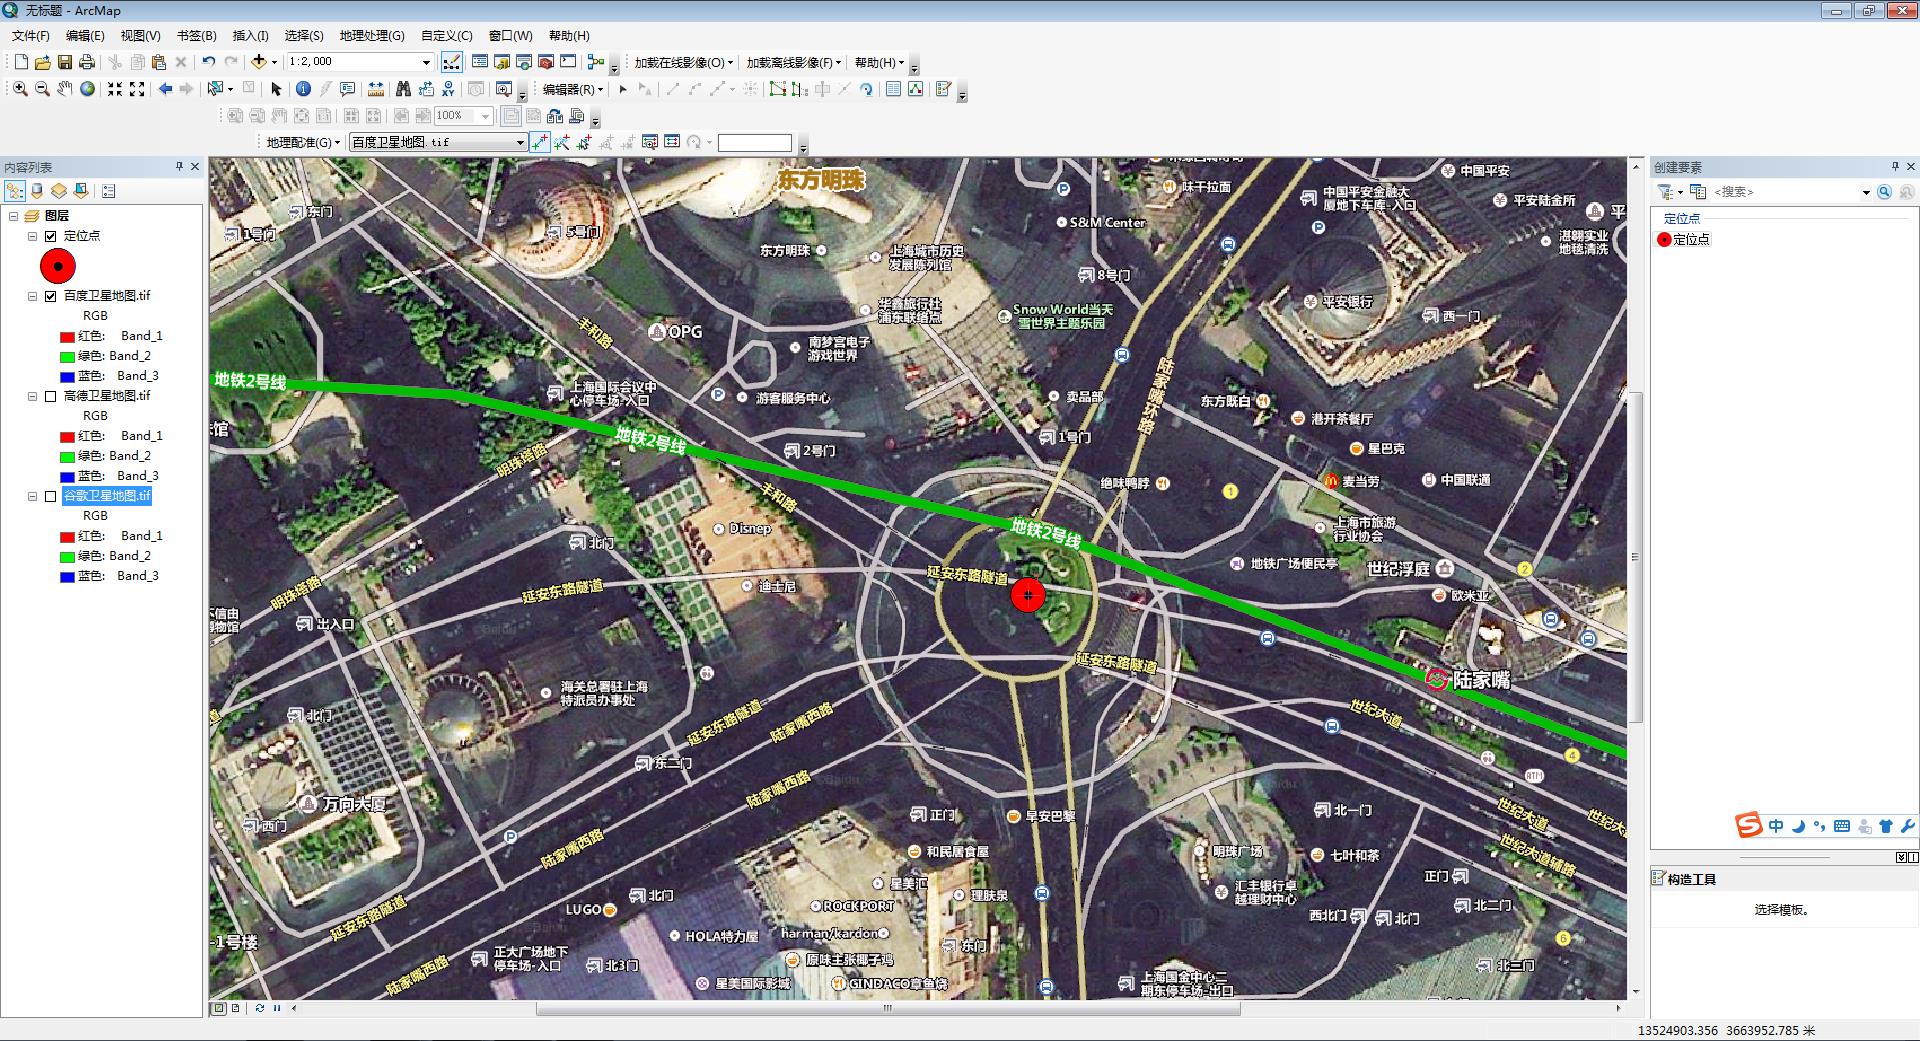Open the 文件(F) menu
This screenshot has height=1041, width=1920.
[x=31, y=35]
